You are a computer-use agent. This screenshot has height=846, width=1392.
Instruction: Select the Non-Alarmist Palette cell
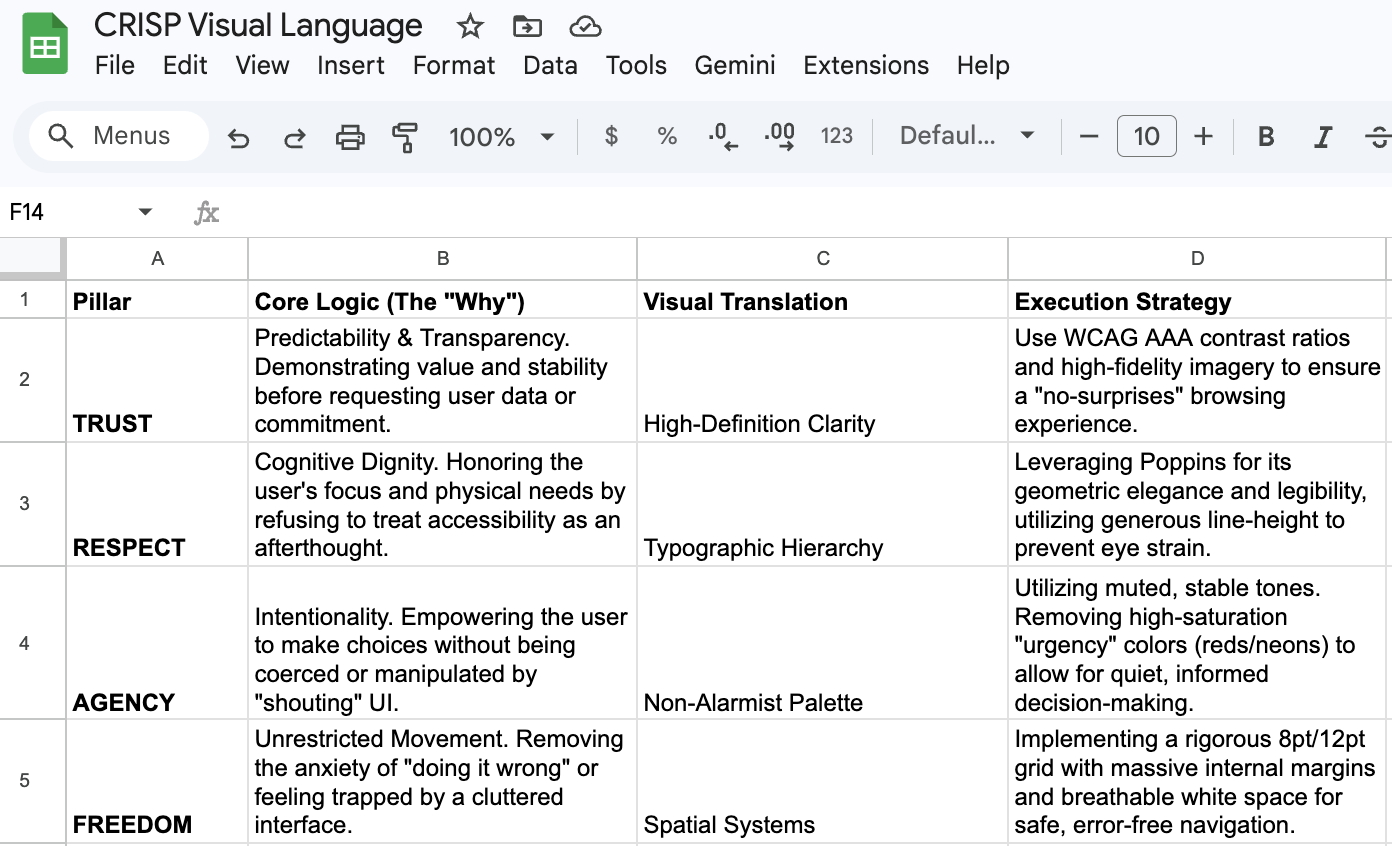822,642
